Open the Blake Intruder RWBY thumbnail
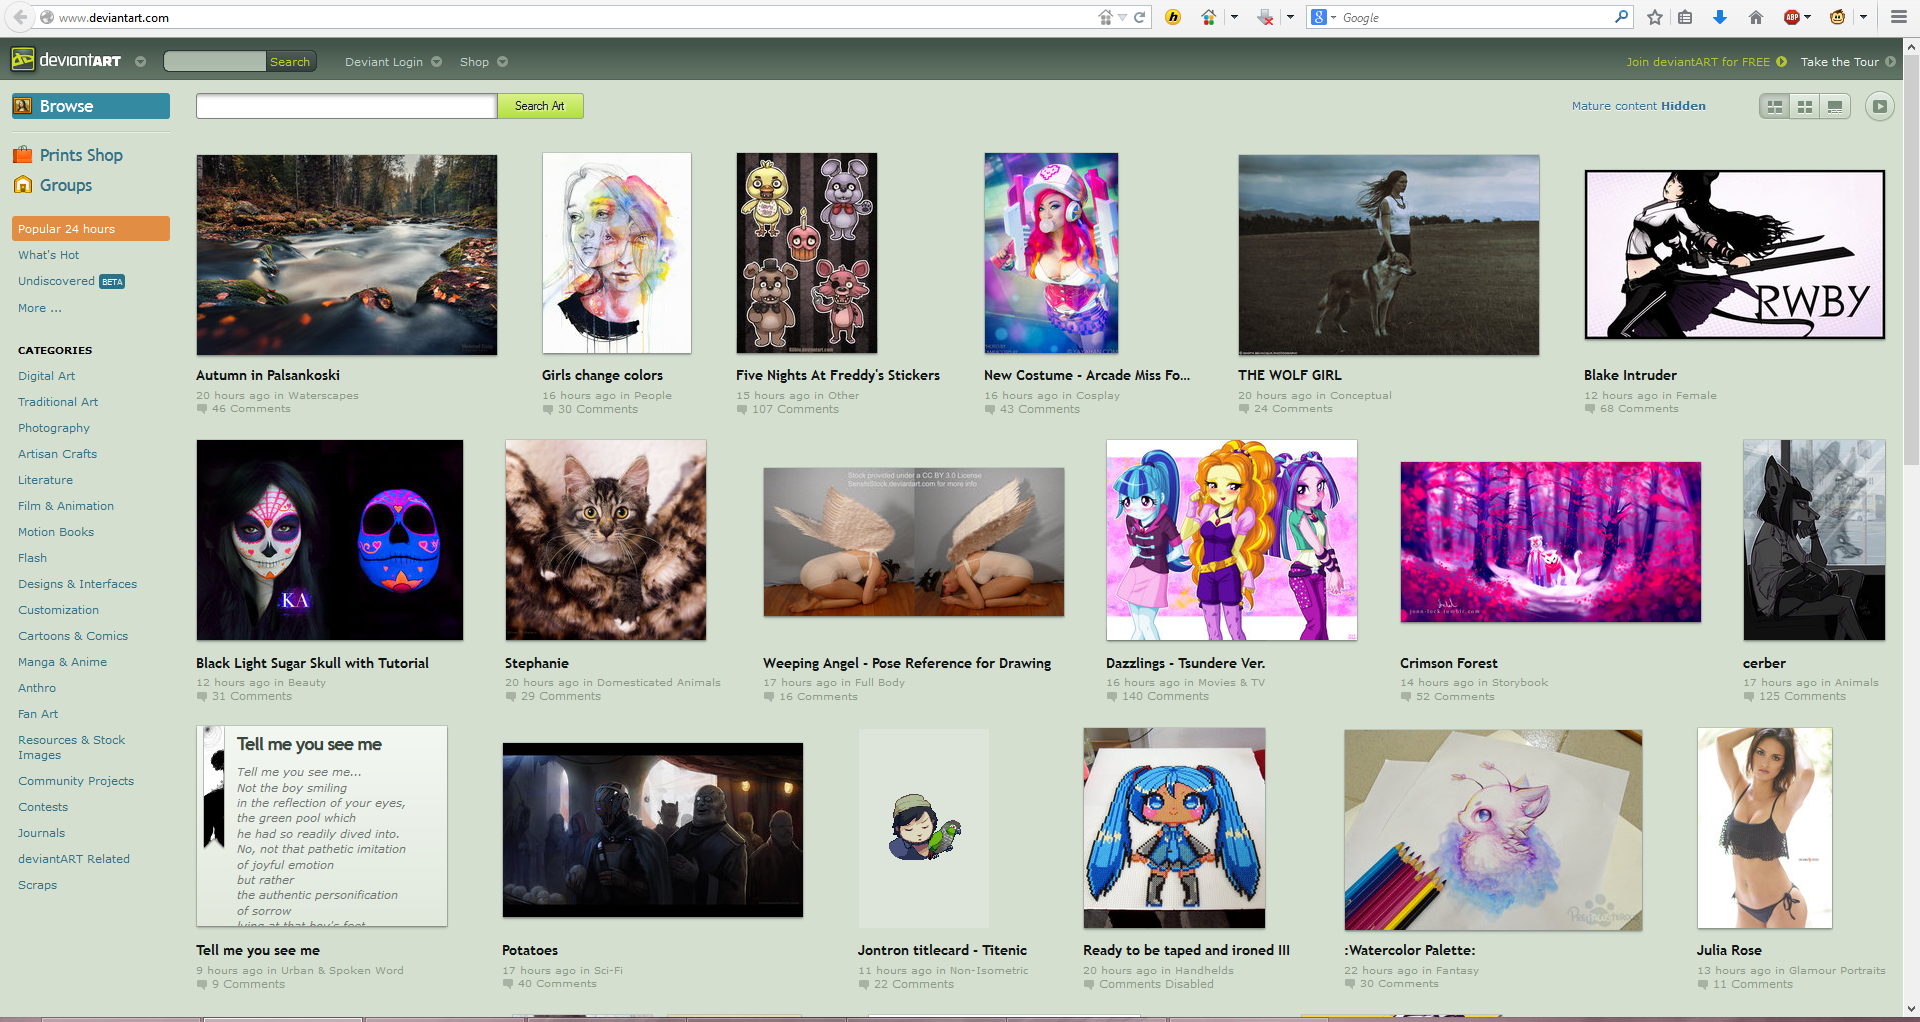The image size is (1920, 1022). [1735, 254]
